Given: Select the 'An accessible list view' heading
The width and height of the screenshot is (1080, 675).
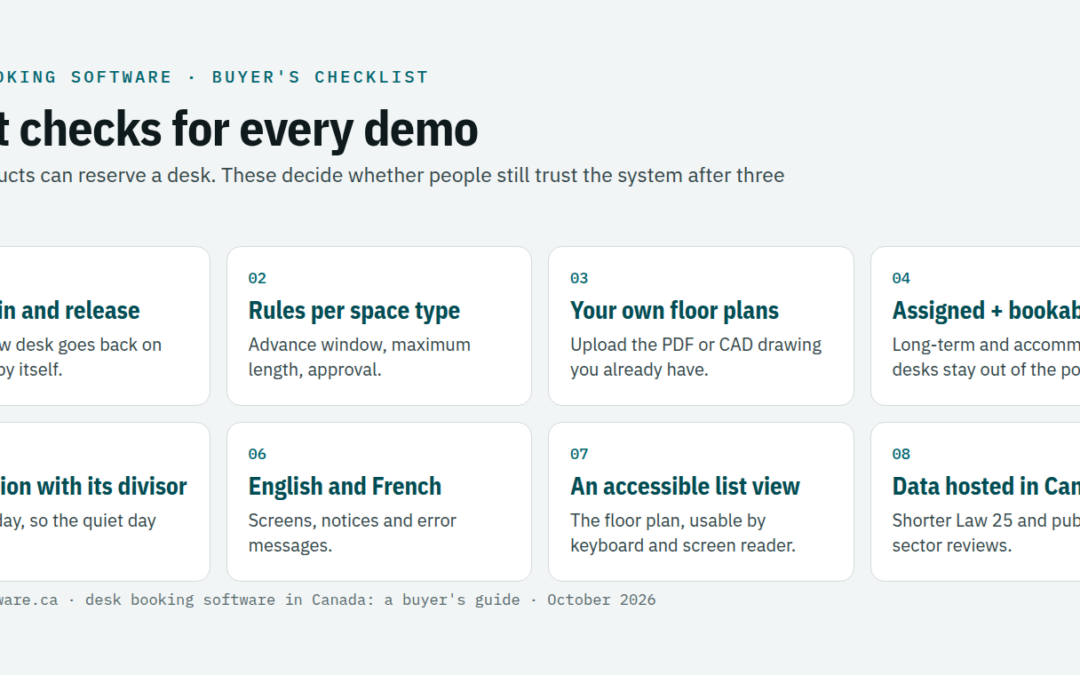Looking at the screenshot, I should [685, 486].
